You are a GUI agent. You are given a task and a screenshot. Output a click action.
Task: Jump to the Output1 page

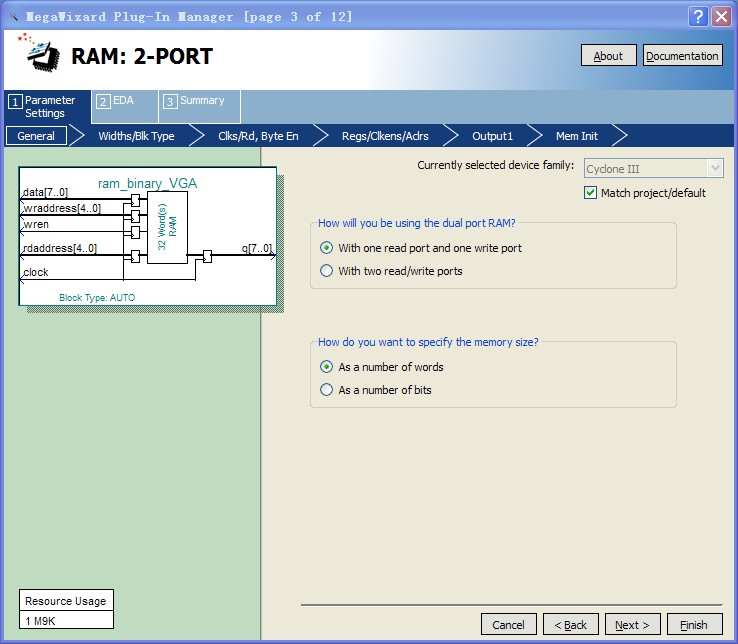point(492,136)
